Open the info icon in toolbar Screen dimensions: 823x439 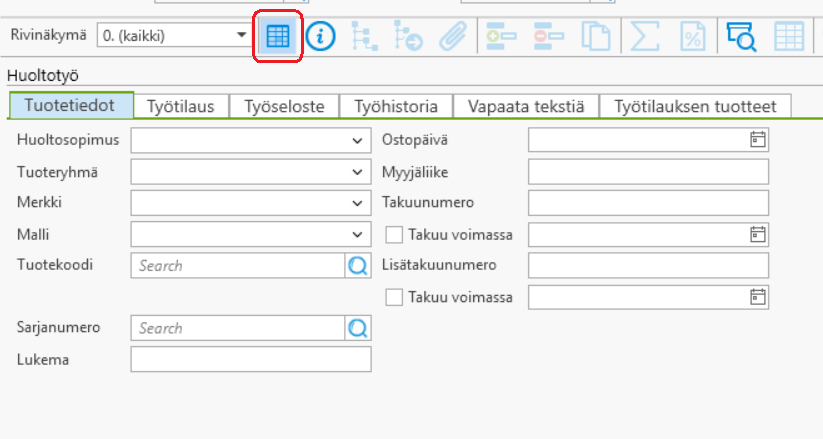(x=320, y=36)
